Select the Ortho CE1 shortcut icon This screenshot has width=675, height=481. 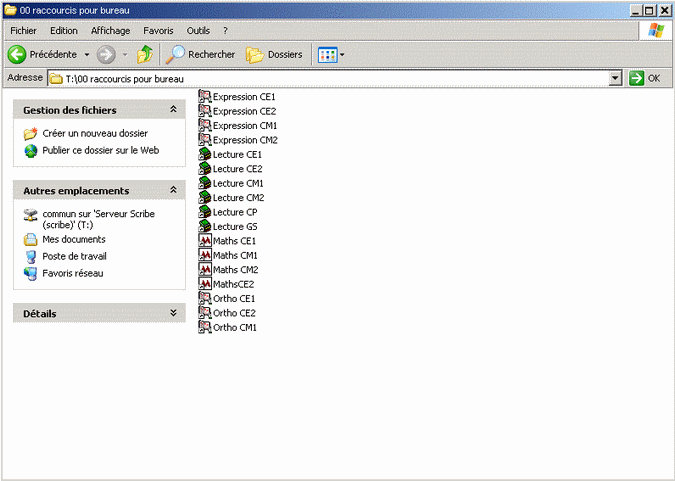(x=204, y=298)
